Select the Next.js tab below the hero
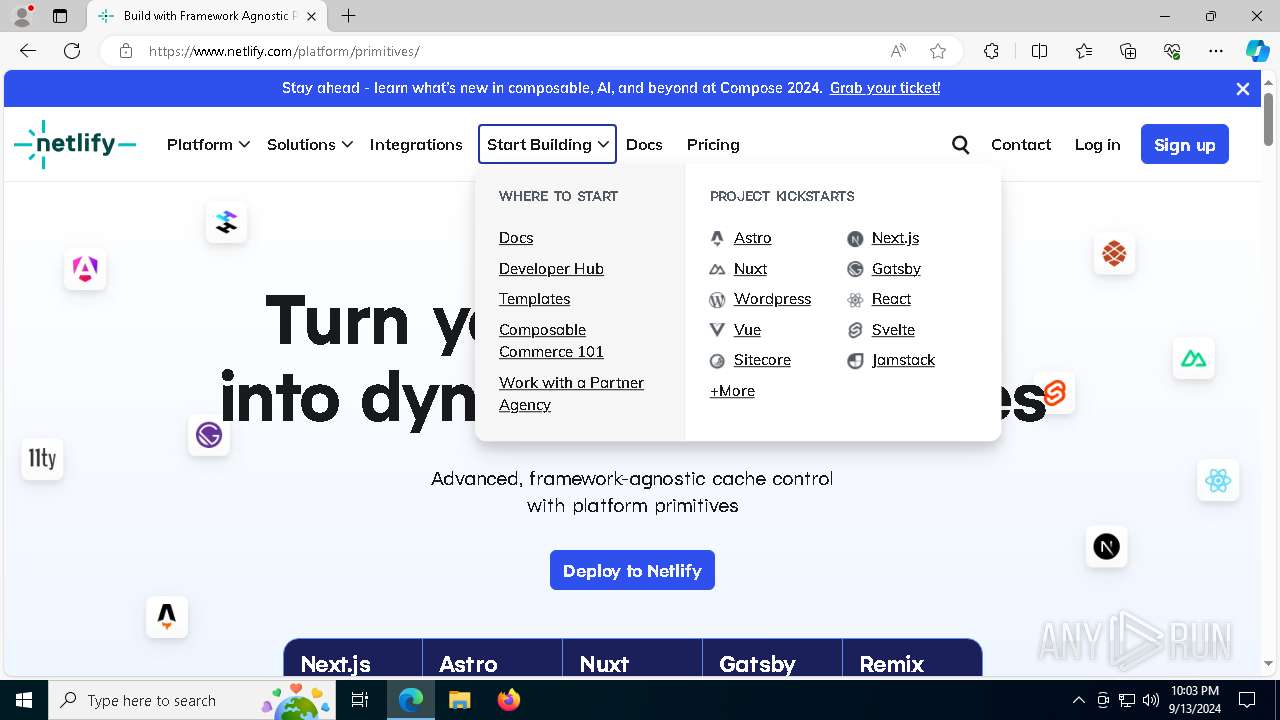The height and width of the screenshot is (720, 1280). click(x=353, y=660)
